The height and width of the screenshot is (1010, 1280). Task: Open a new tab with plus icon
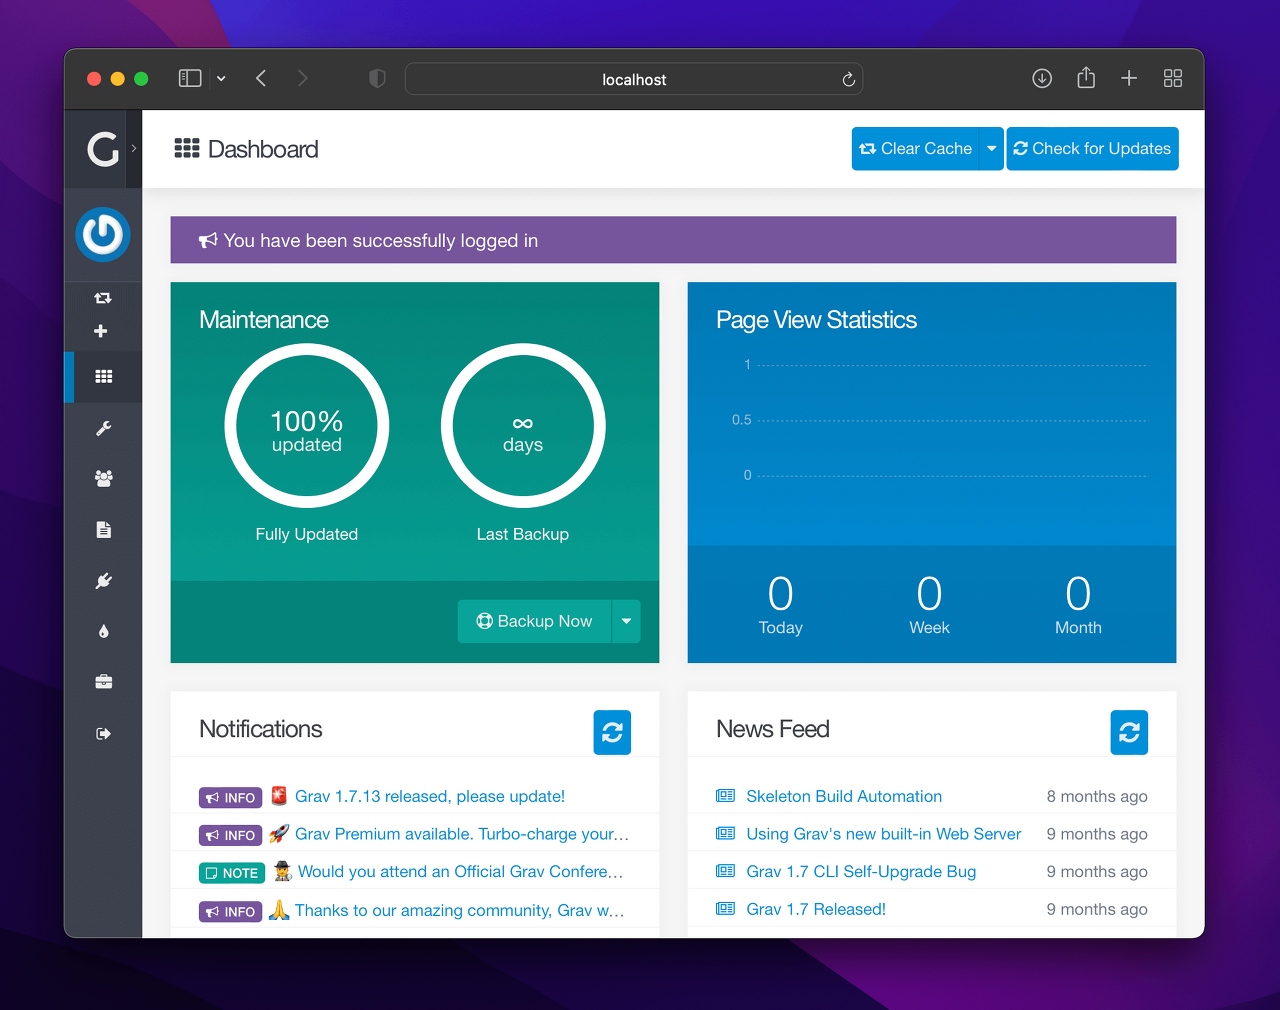pos(1129,78)
